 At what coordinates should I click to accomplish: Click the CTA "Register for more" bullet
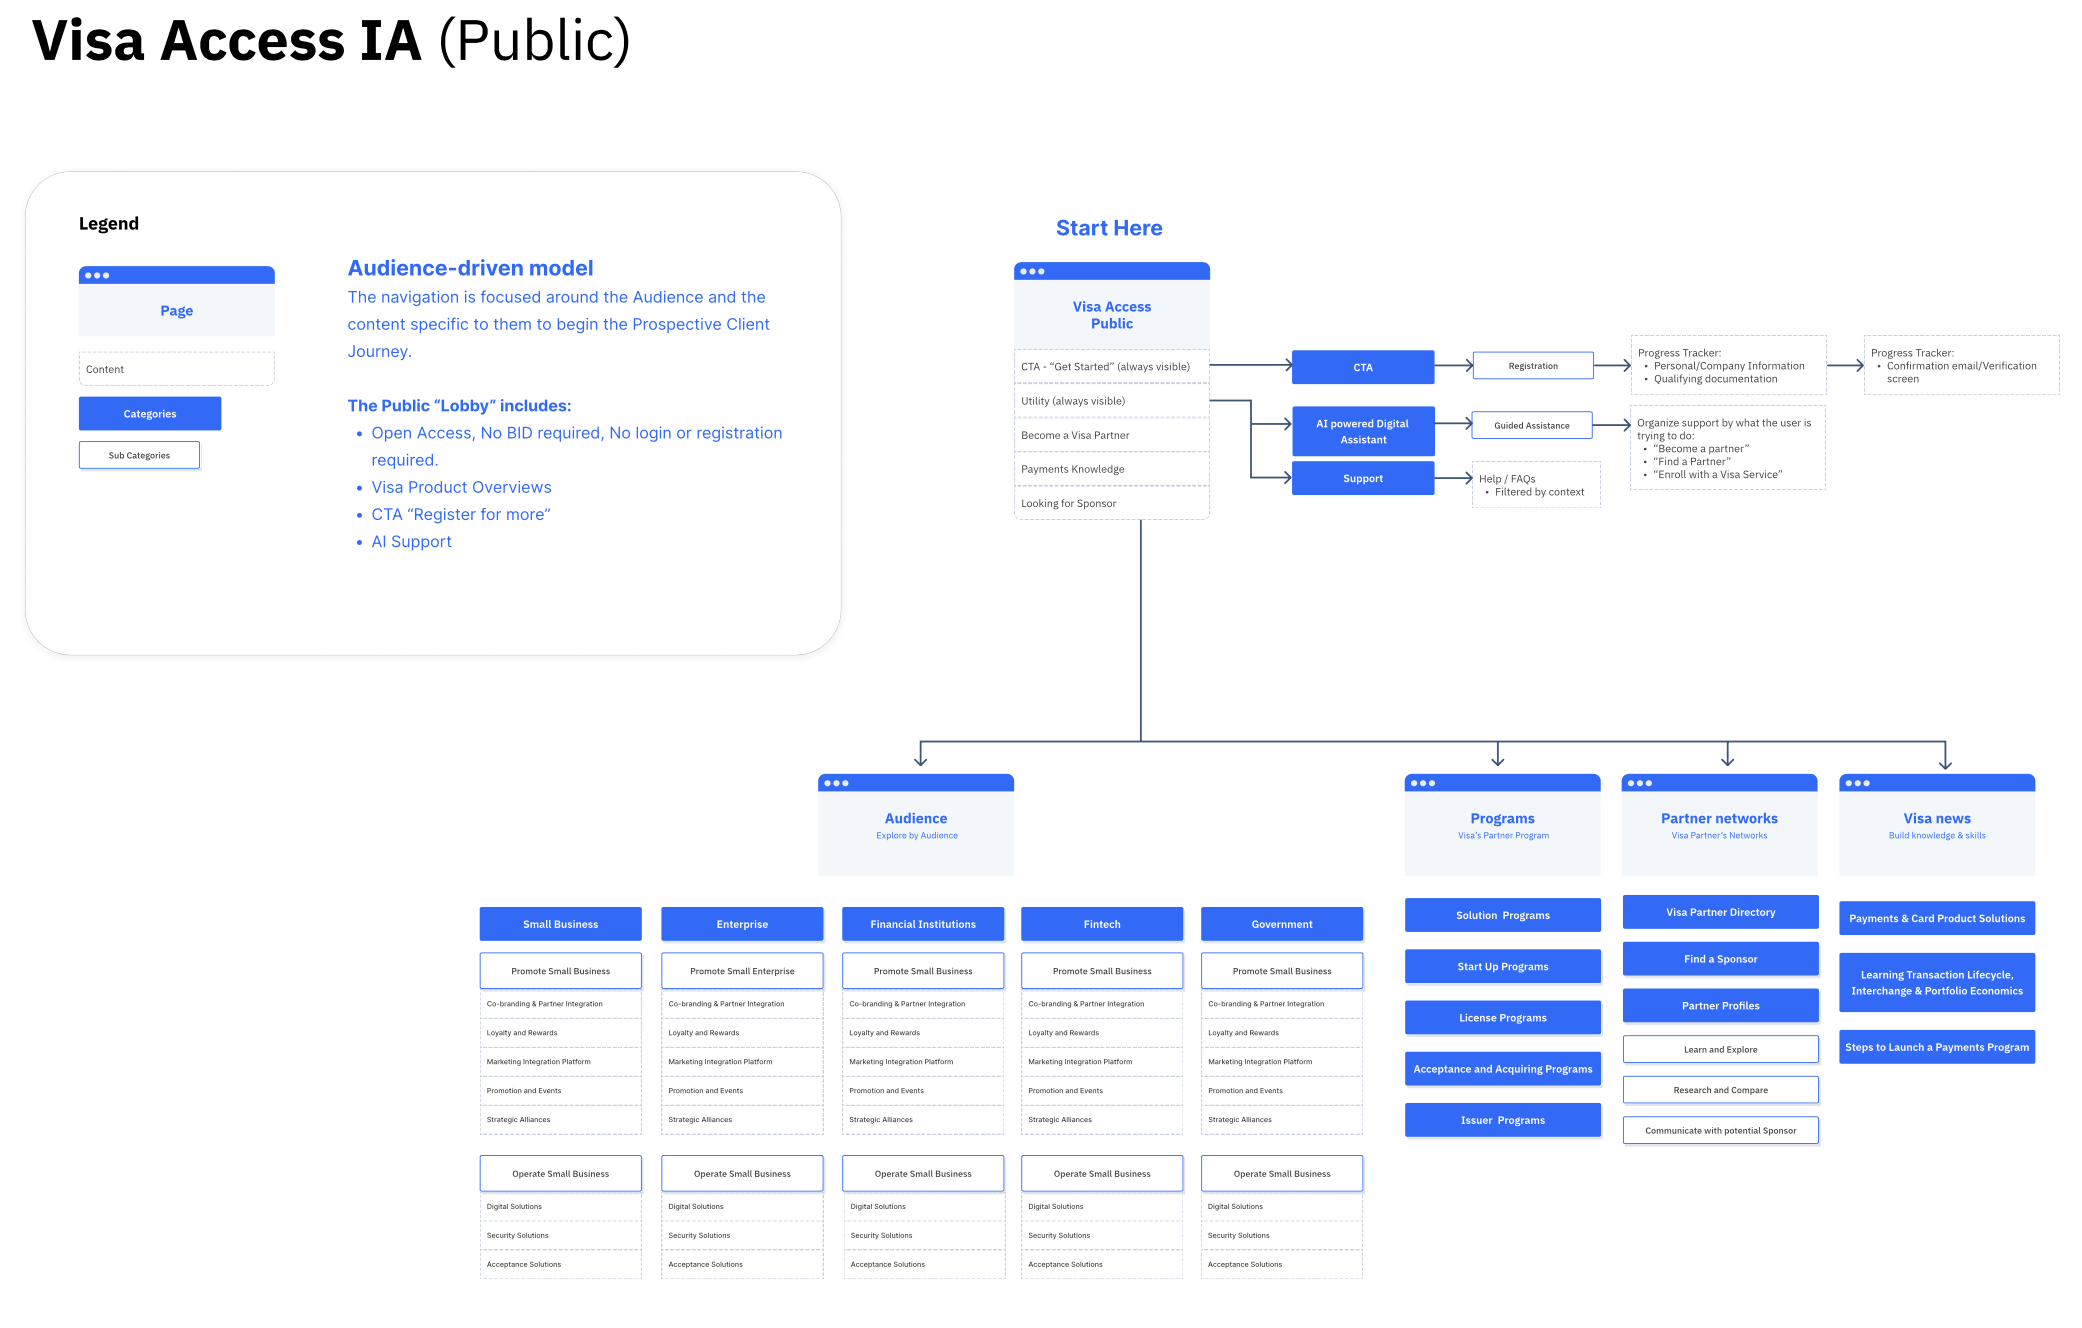coord(461,514)
